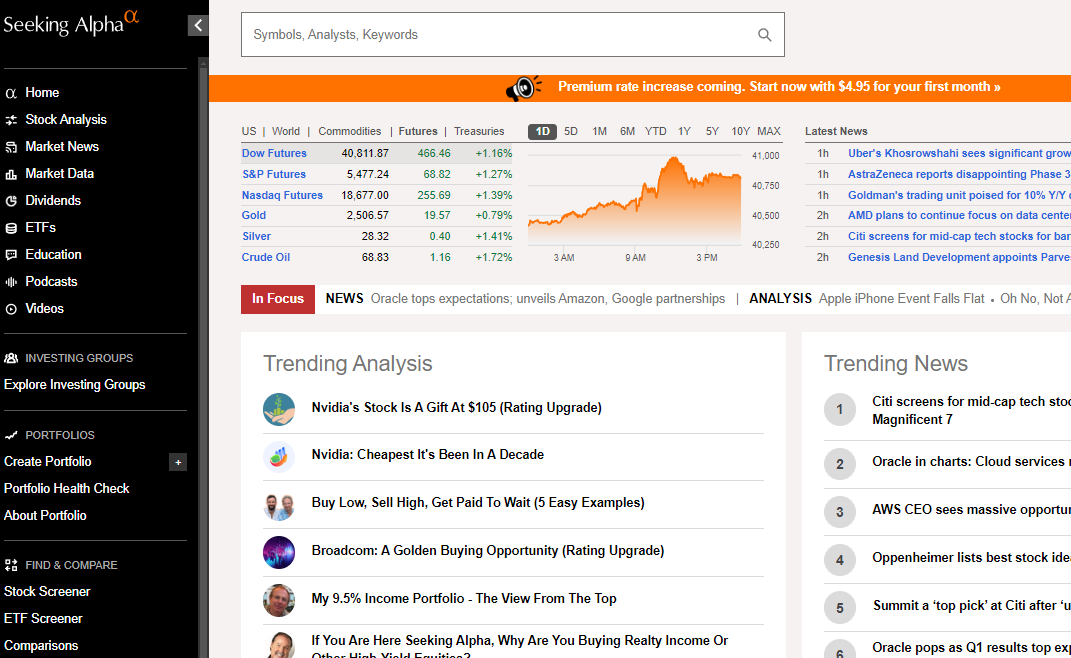1071x658 pixels.
Task: Click the Dow Futures intraday price chart
Action: click(x=635, y=200)
